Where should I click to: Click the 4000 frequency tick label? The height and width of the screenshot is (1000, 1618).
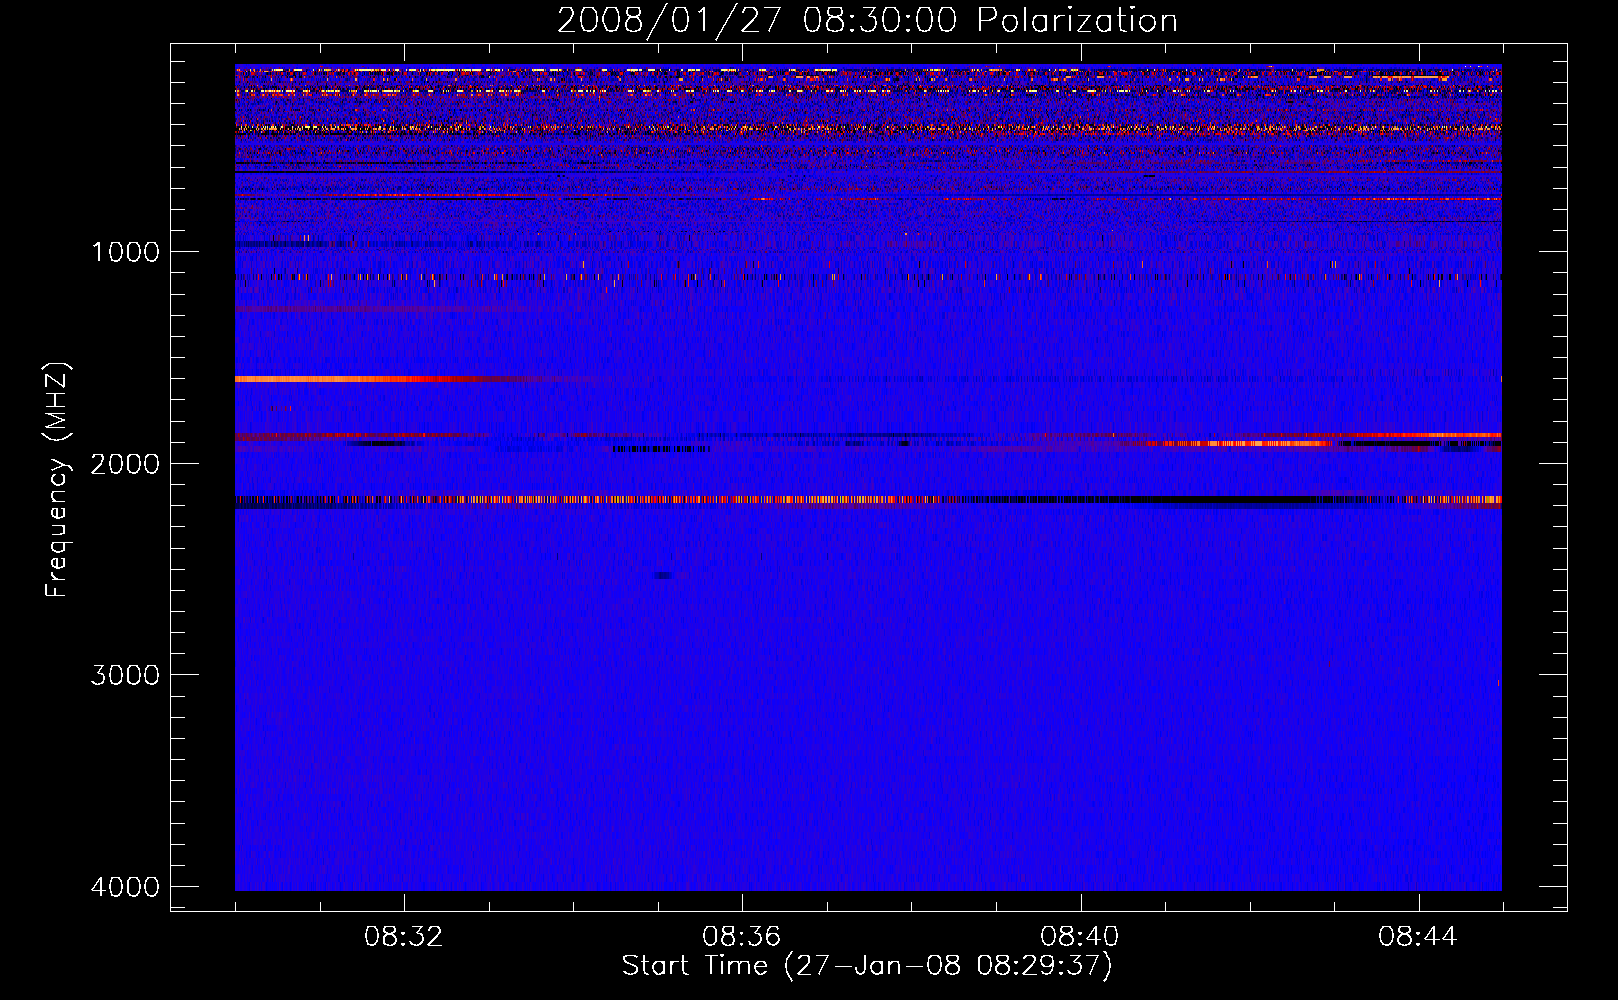click(x=125, y=887)
